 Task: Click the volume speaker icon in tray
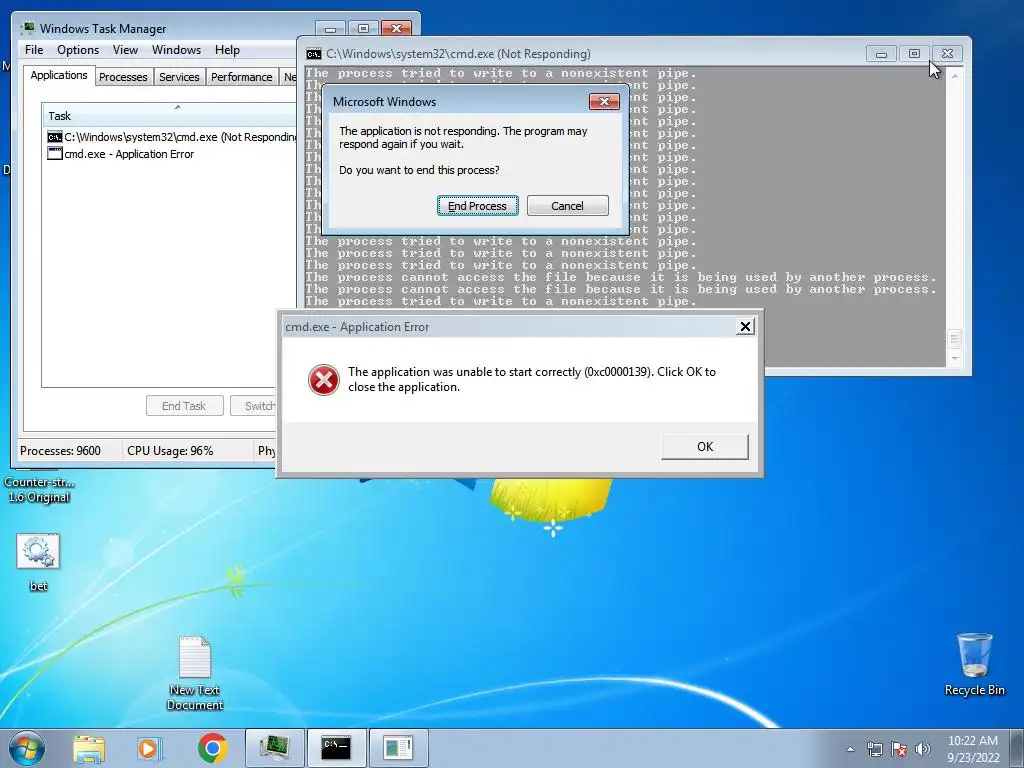pyautogui.click(x=923, y=749)
